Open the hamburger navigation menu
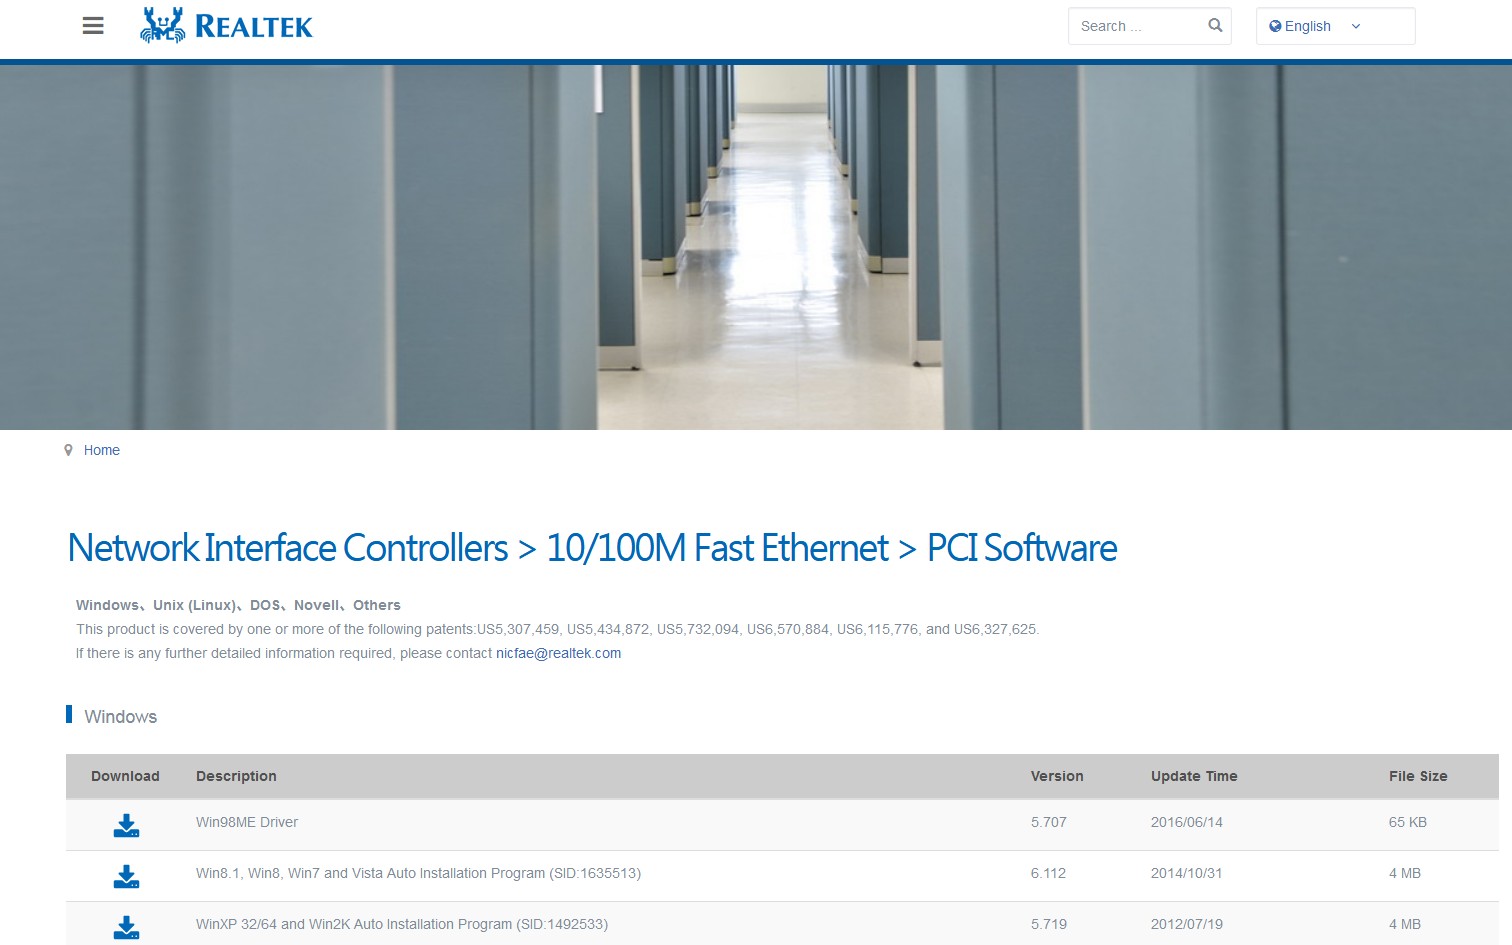The image size is (1512, 945). pos(93,26)
